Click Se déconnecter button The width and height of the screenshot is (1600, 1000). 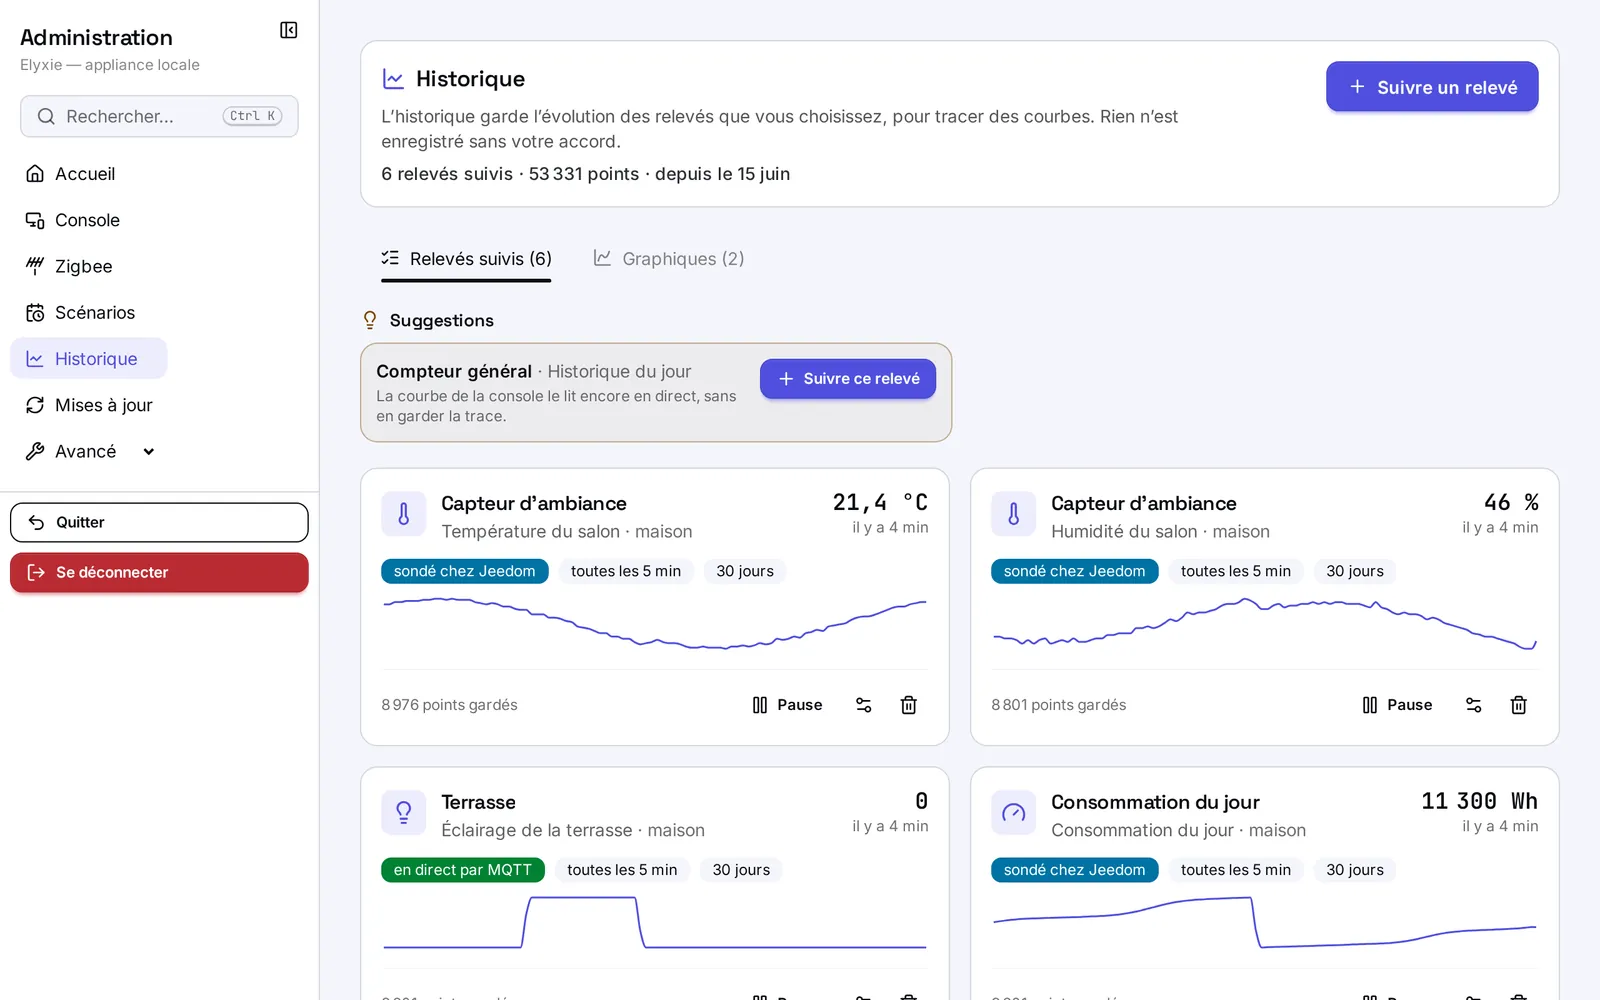[x=159, y=573]
